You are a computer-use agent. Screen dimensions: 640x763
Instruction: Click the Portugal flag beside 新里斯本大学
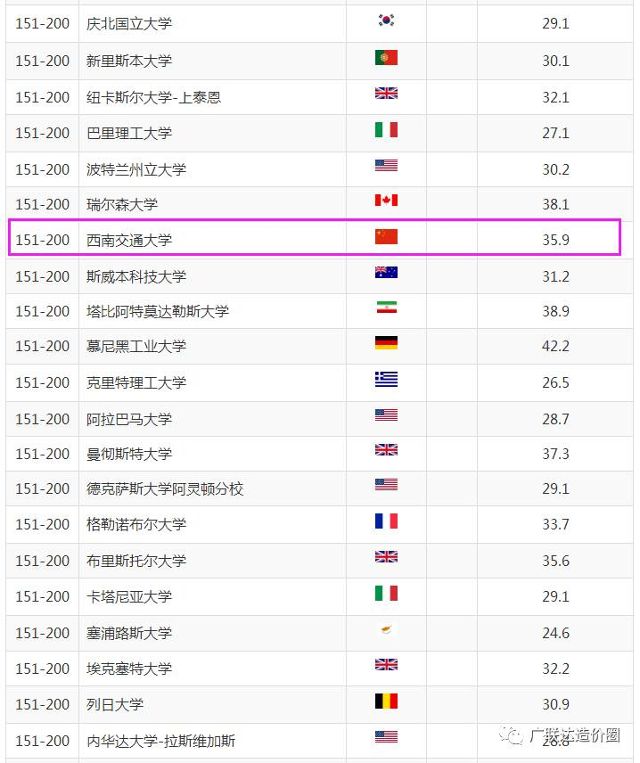tap(386, 57)
